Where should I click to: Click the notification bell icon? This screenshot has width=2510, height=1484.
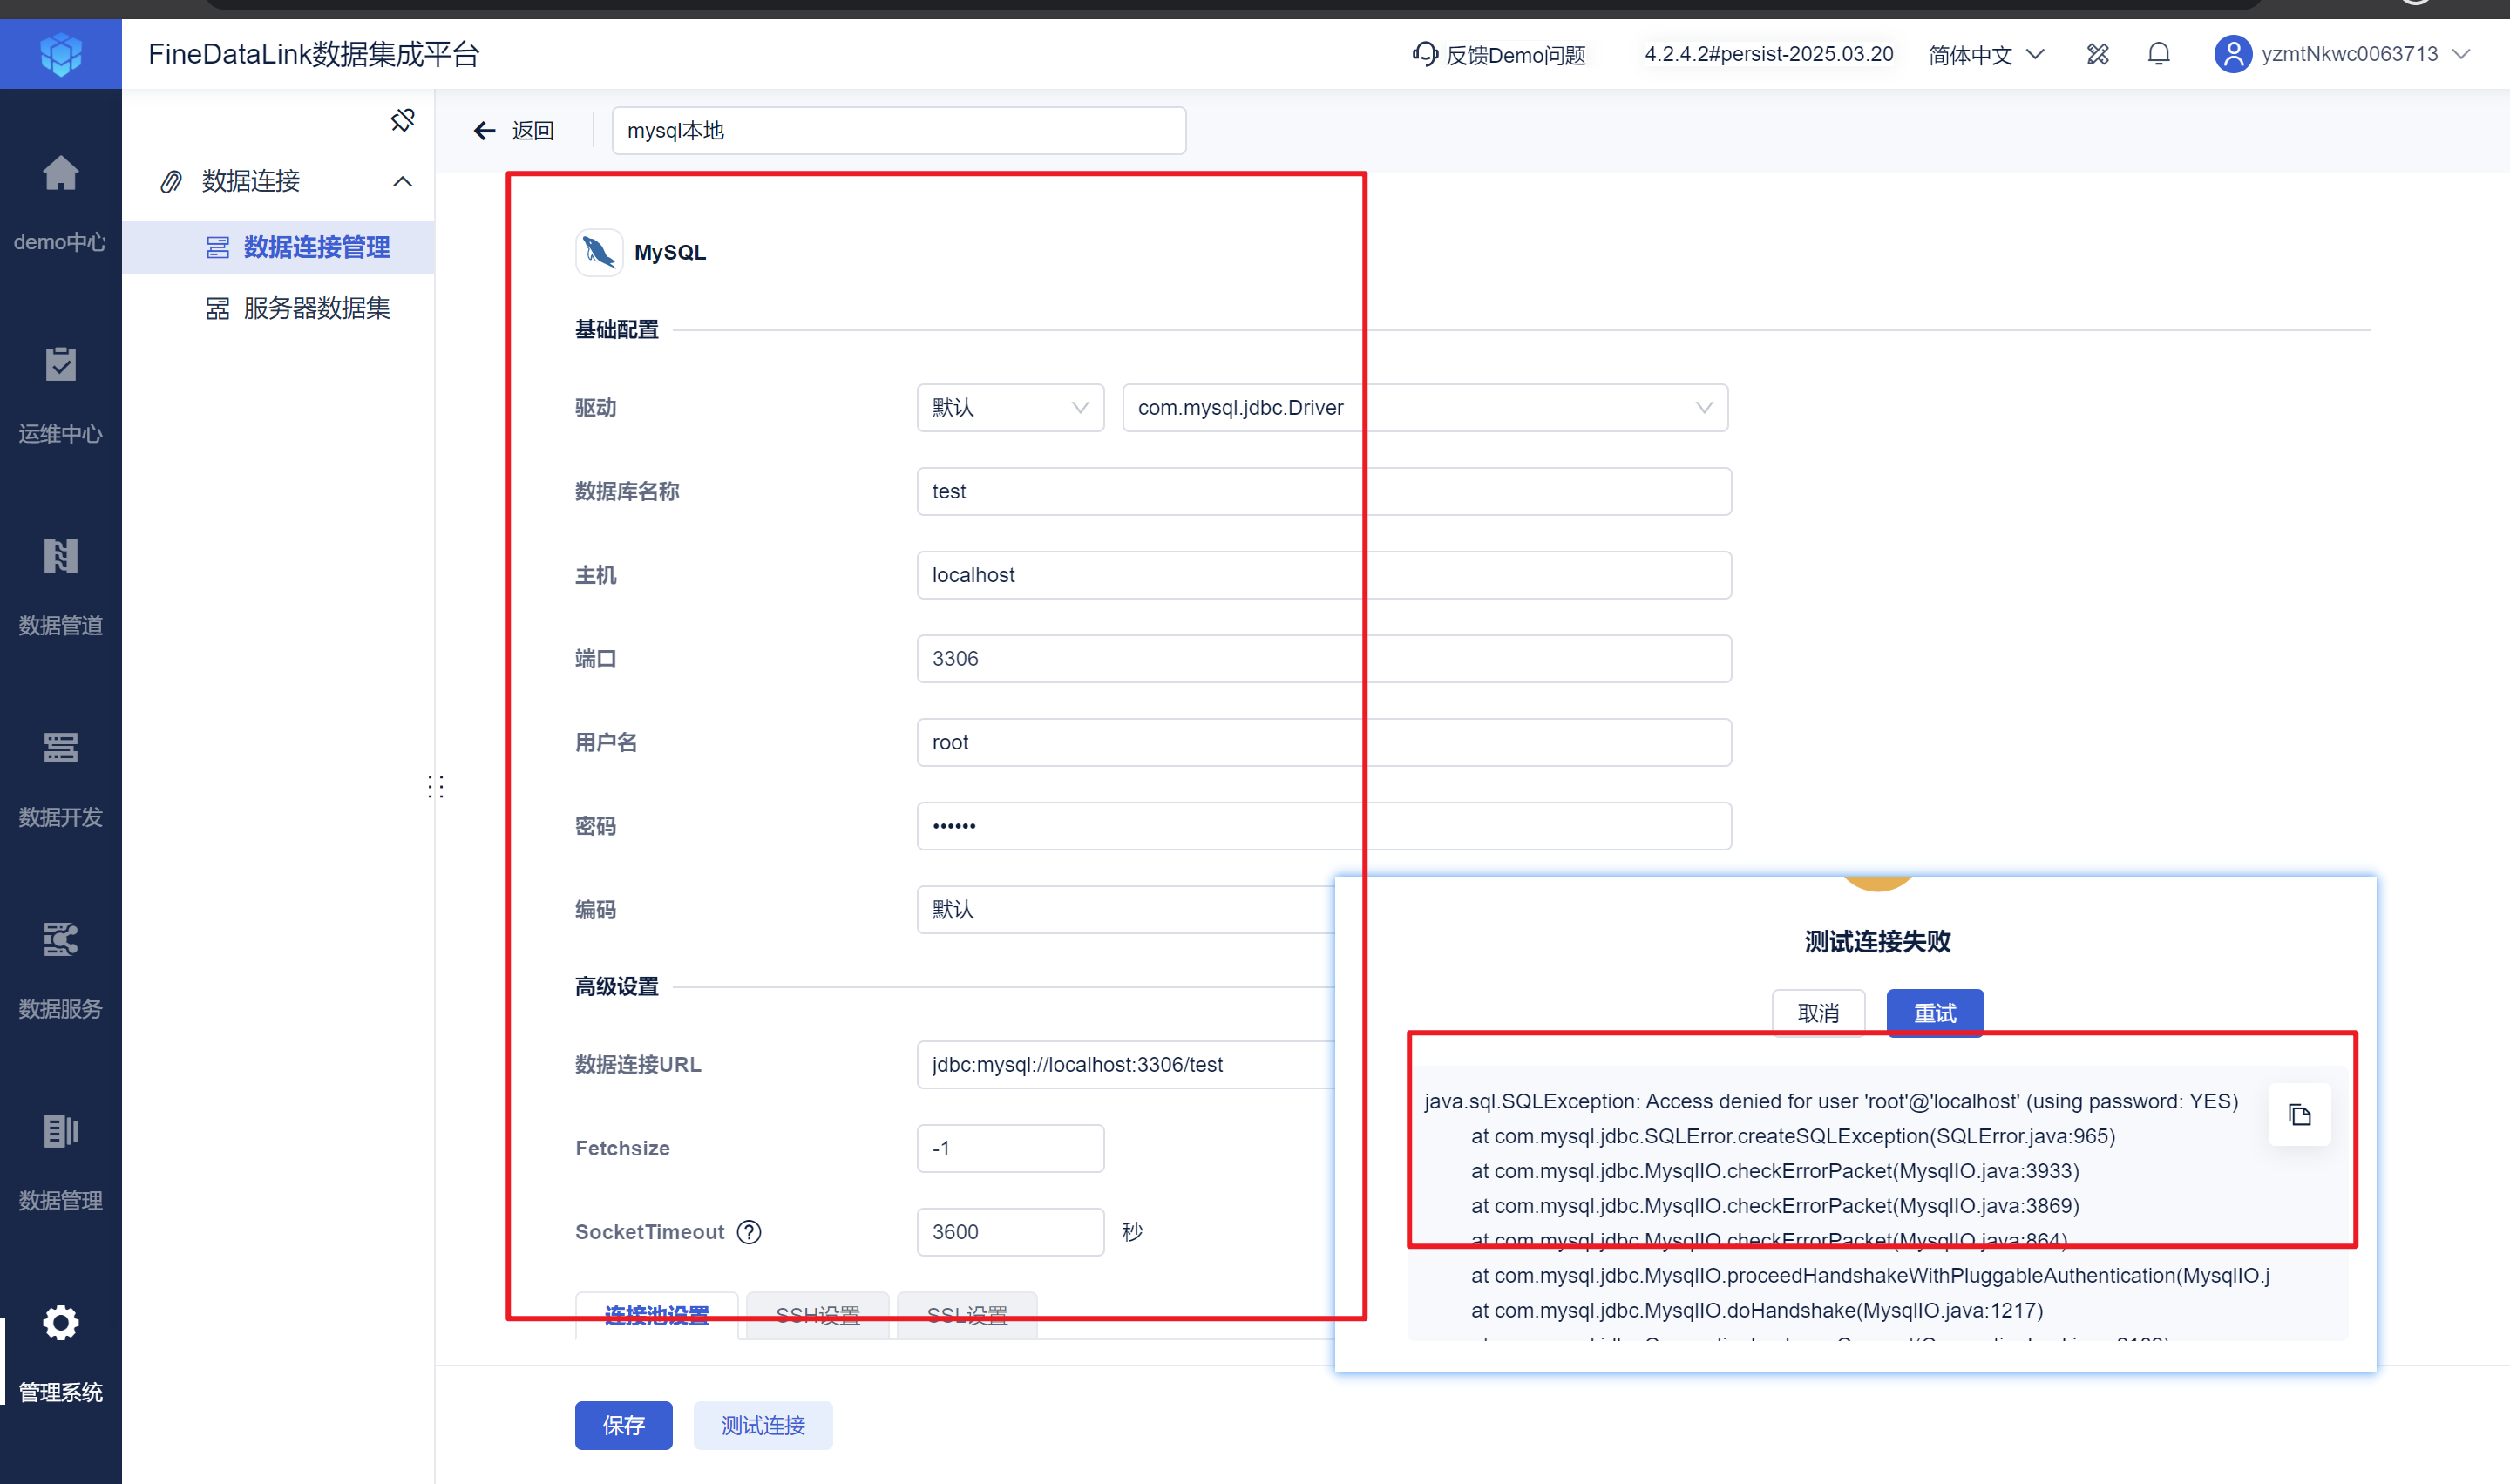click(x=2158, y=54)
